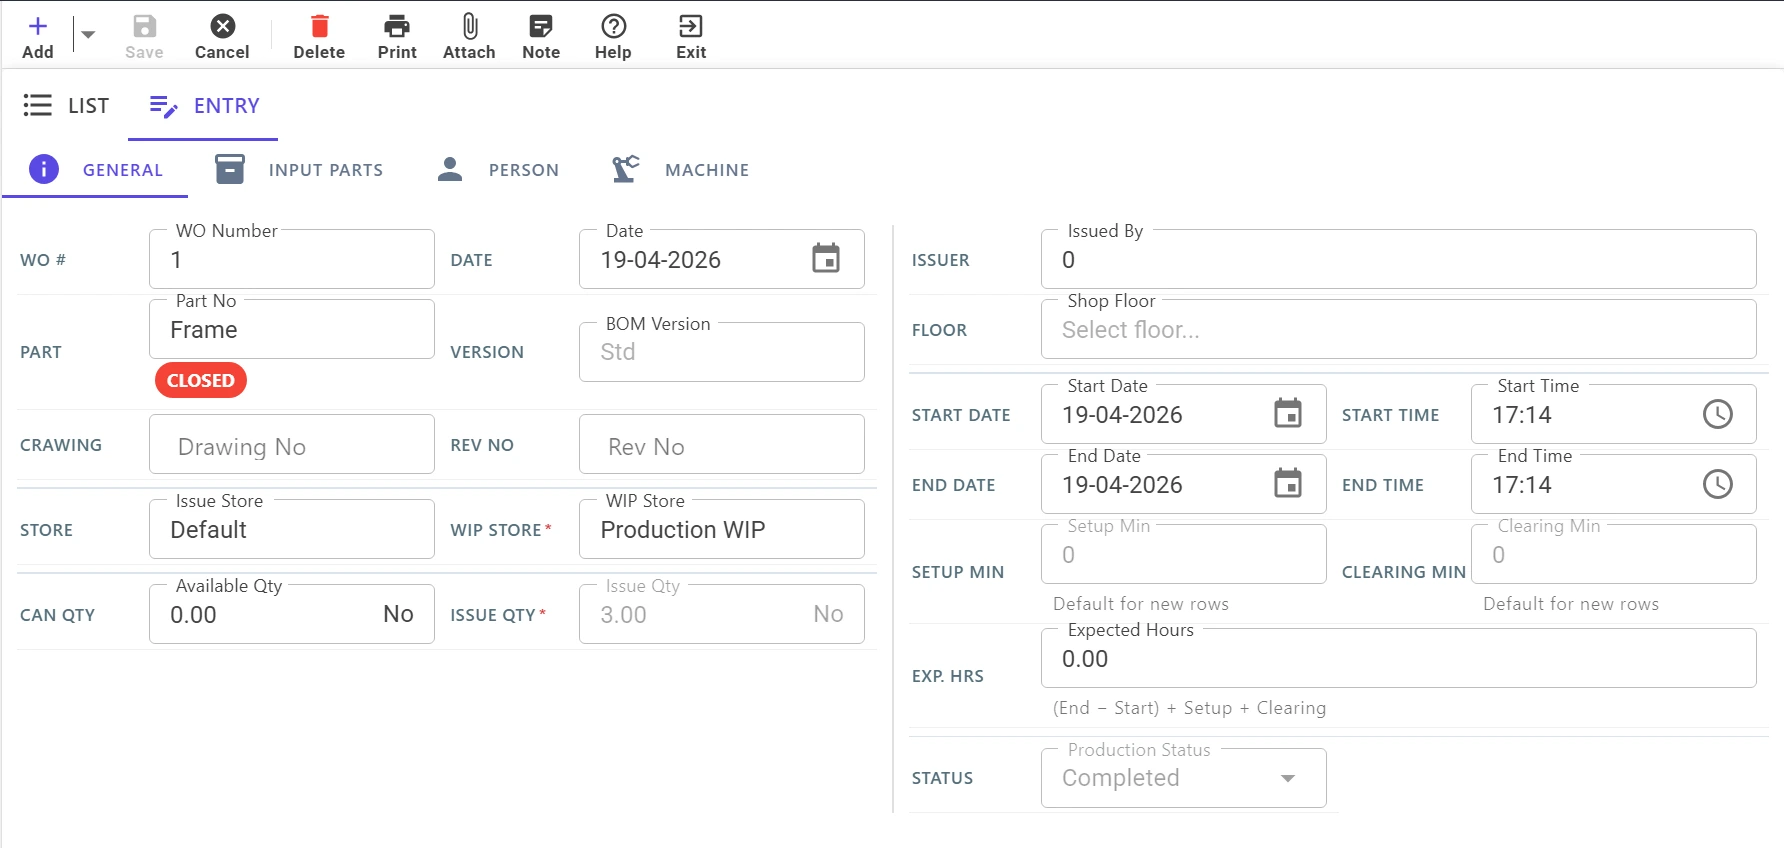Print the work order
This screenshot has height=848, width=1784.
397,37
